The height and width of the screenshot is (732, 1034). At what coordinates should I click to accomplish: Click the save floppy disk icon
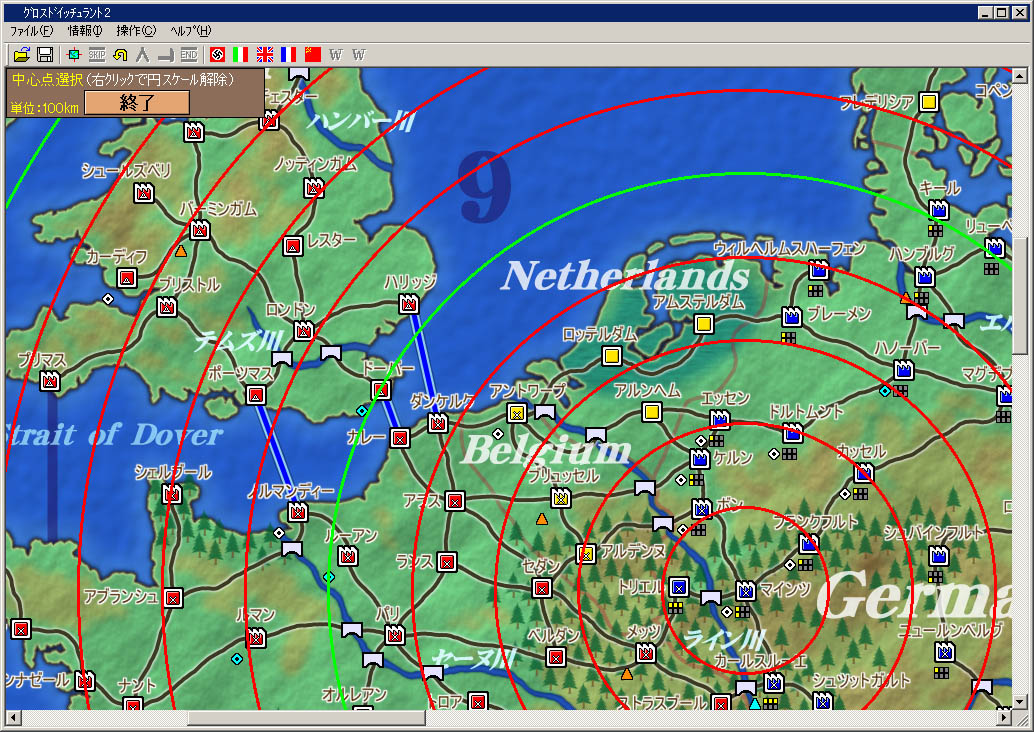[45, 54]
